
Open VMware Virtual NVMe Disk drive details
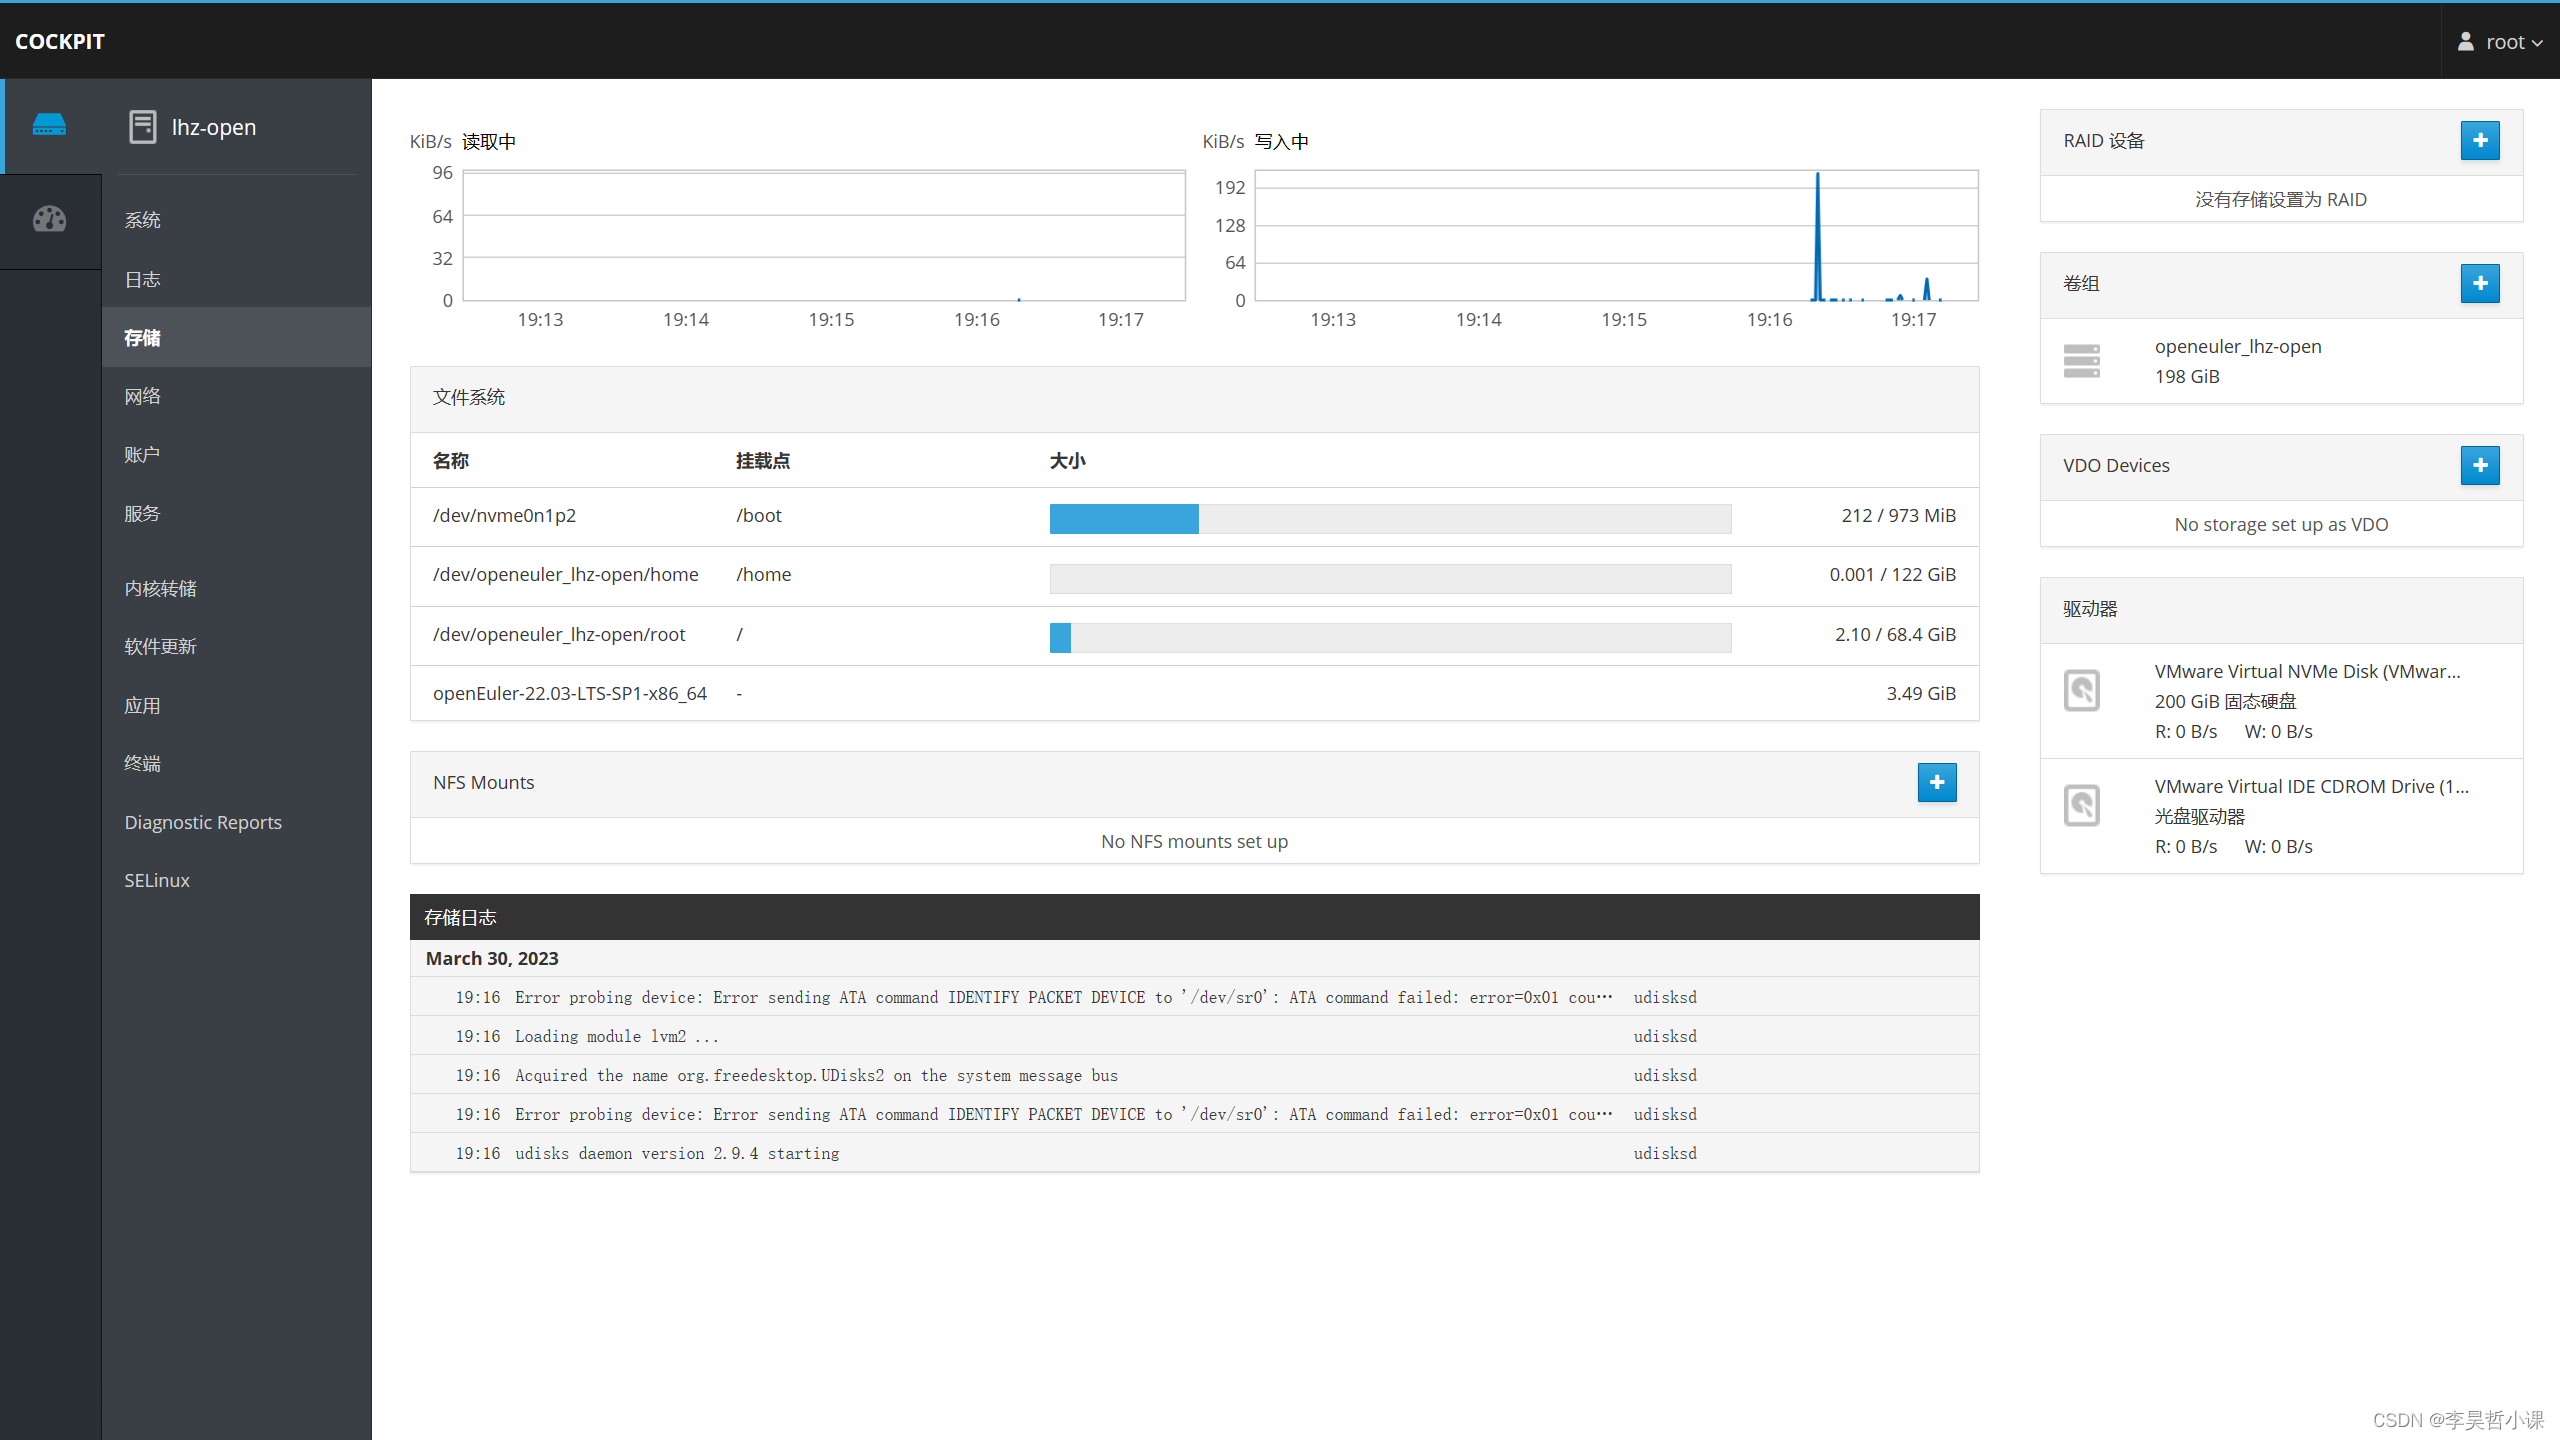[2281, 701]
